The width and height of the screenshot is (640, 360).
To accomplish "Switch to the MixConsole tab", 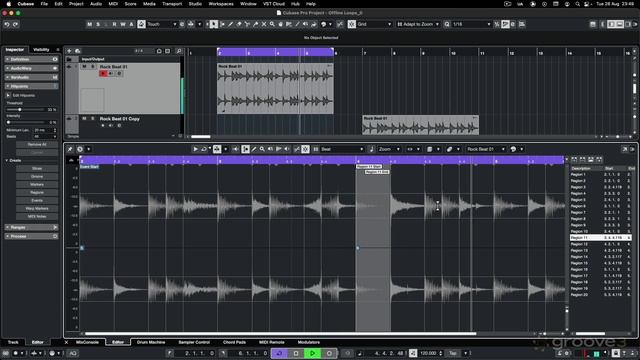I will pyautogui.click(x=87, y=342).
